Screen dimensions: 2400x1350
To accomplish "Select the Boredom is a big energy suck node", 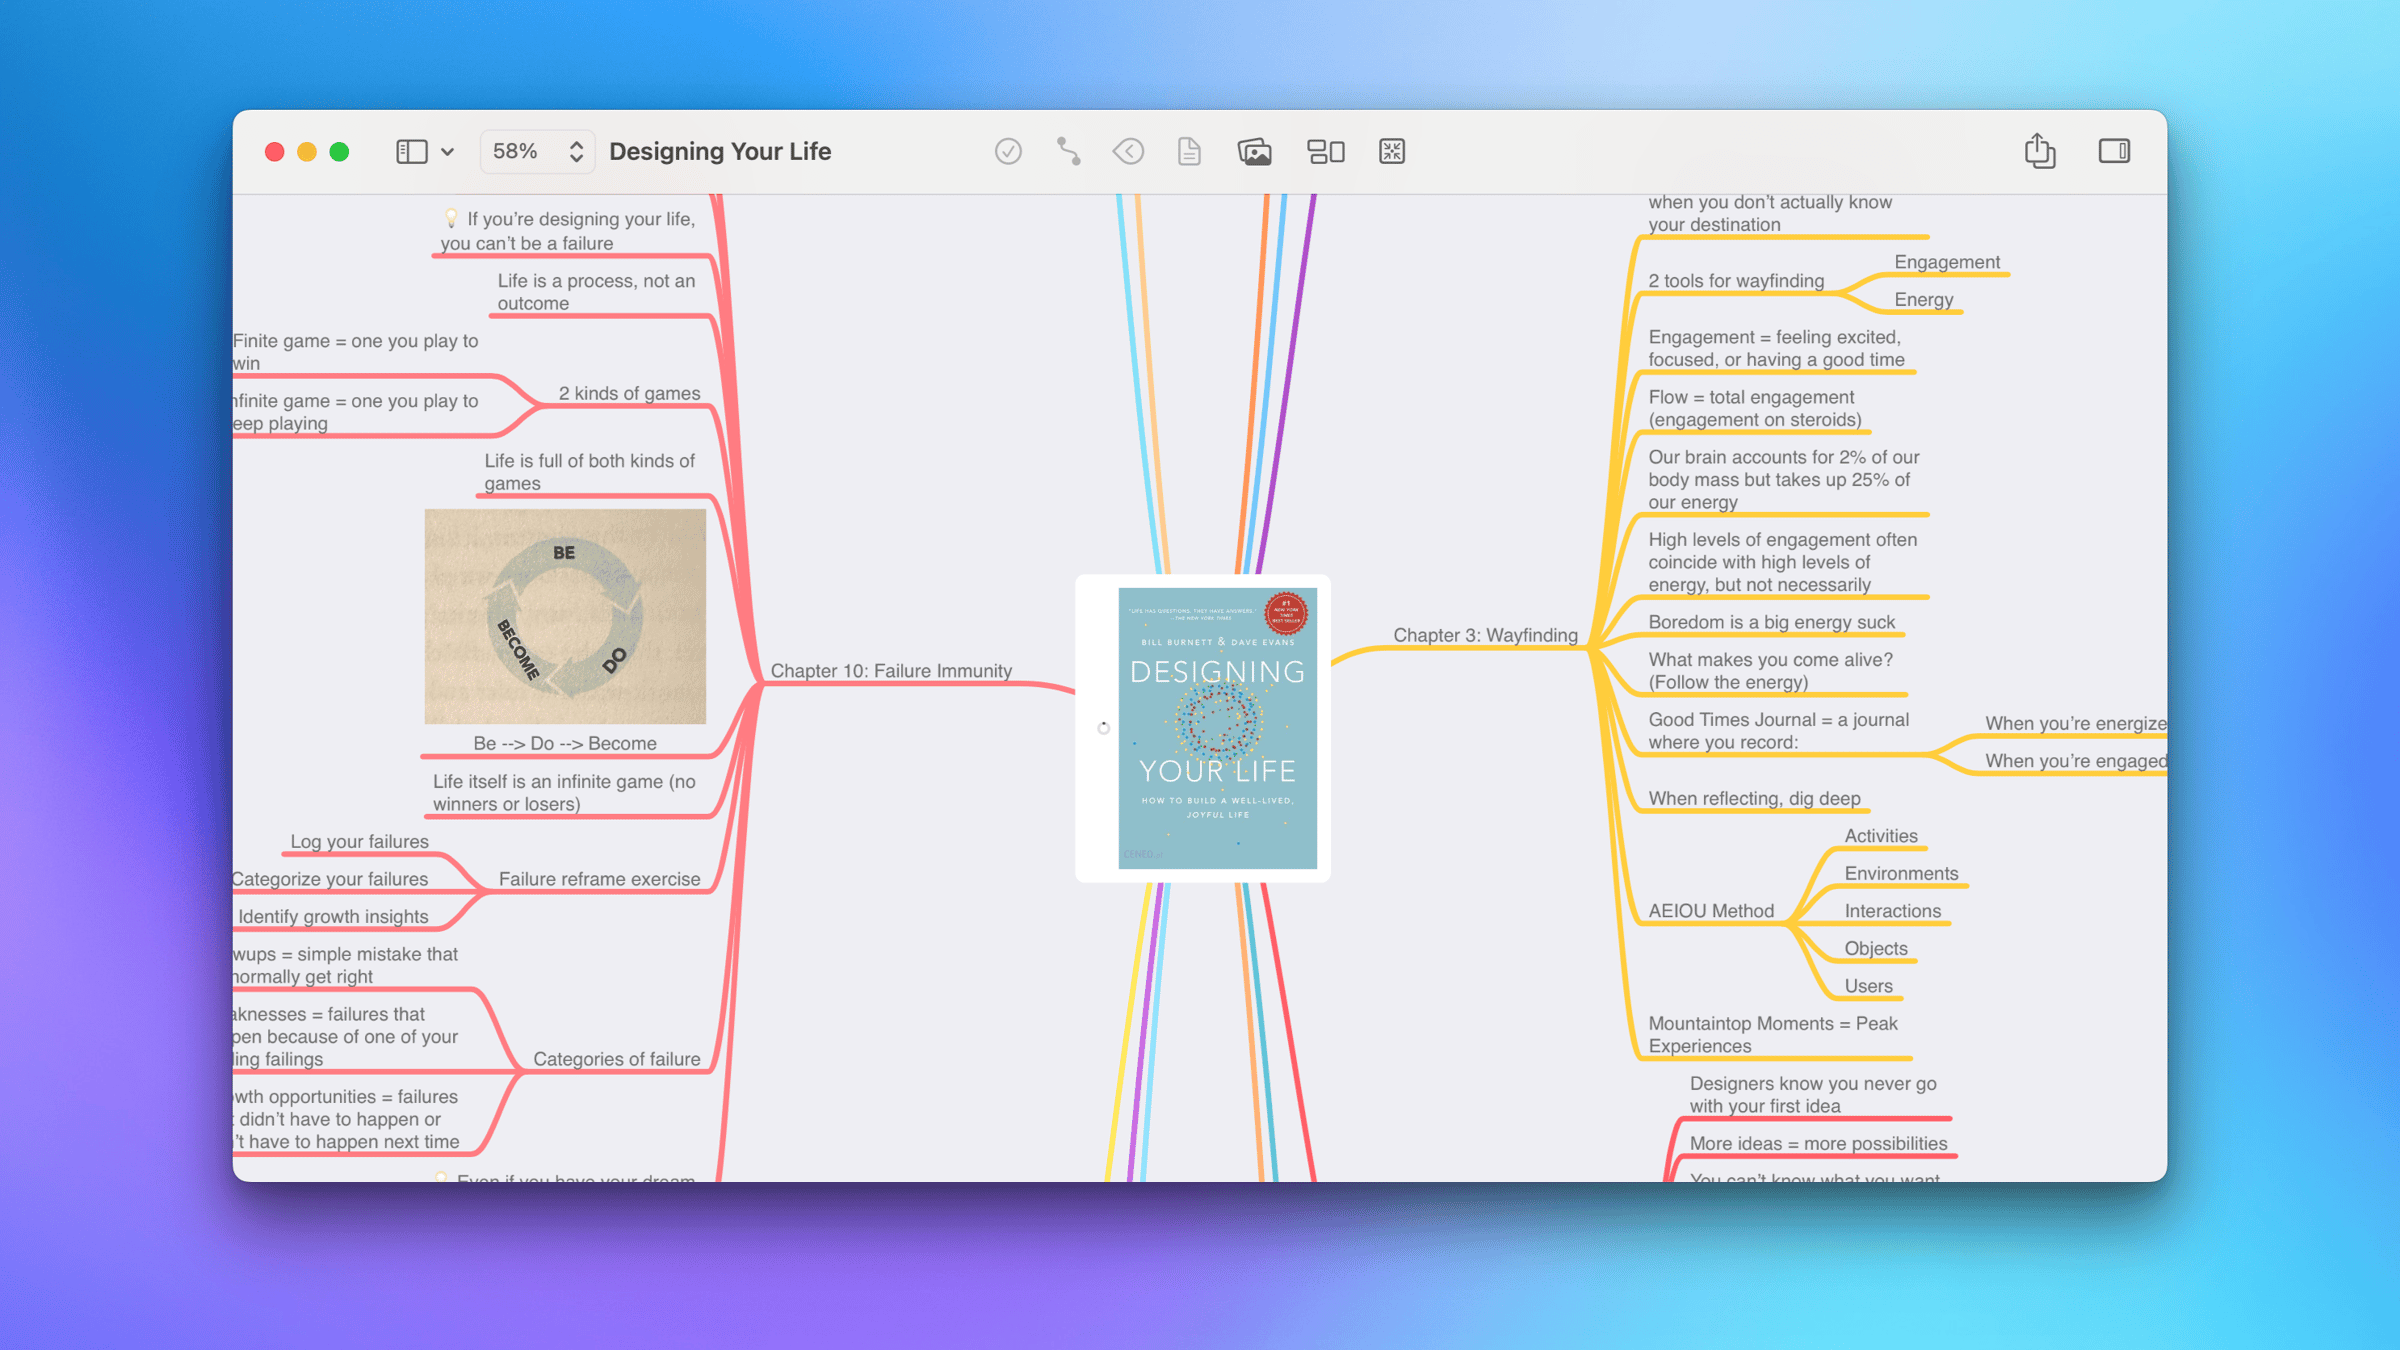I will [x=1771, y=622].
